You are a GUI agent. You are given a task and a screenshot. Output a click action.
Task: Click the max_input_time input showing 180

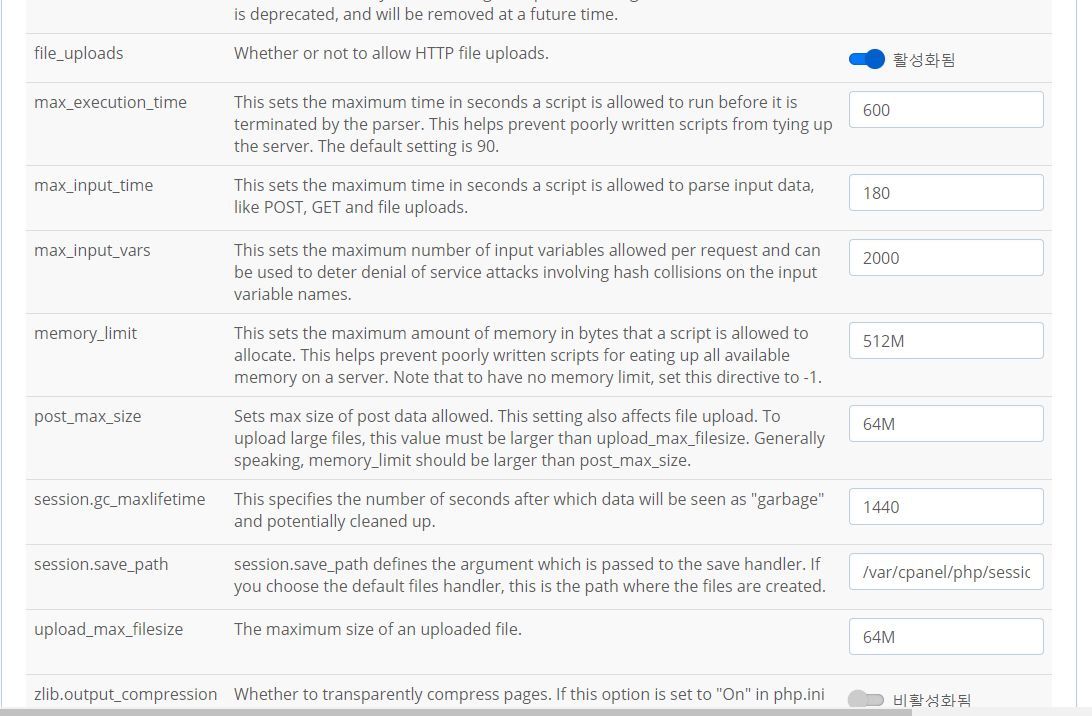(x=944, y=192)
